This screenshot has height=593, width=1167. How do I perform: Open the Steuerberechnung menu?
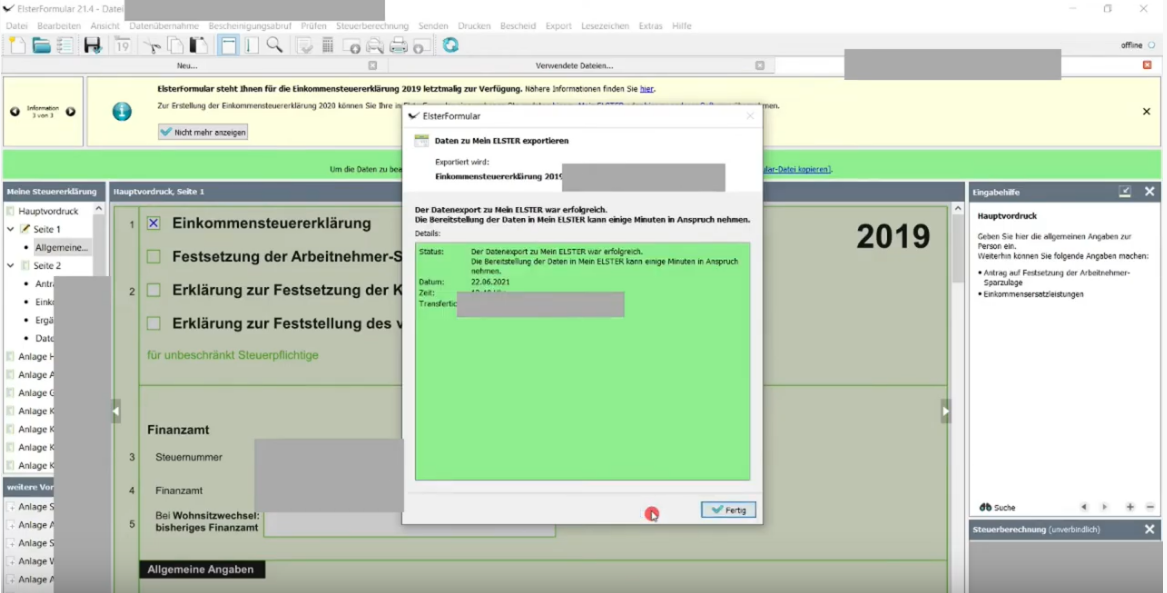point(372,26)
